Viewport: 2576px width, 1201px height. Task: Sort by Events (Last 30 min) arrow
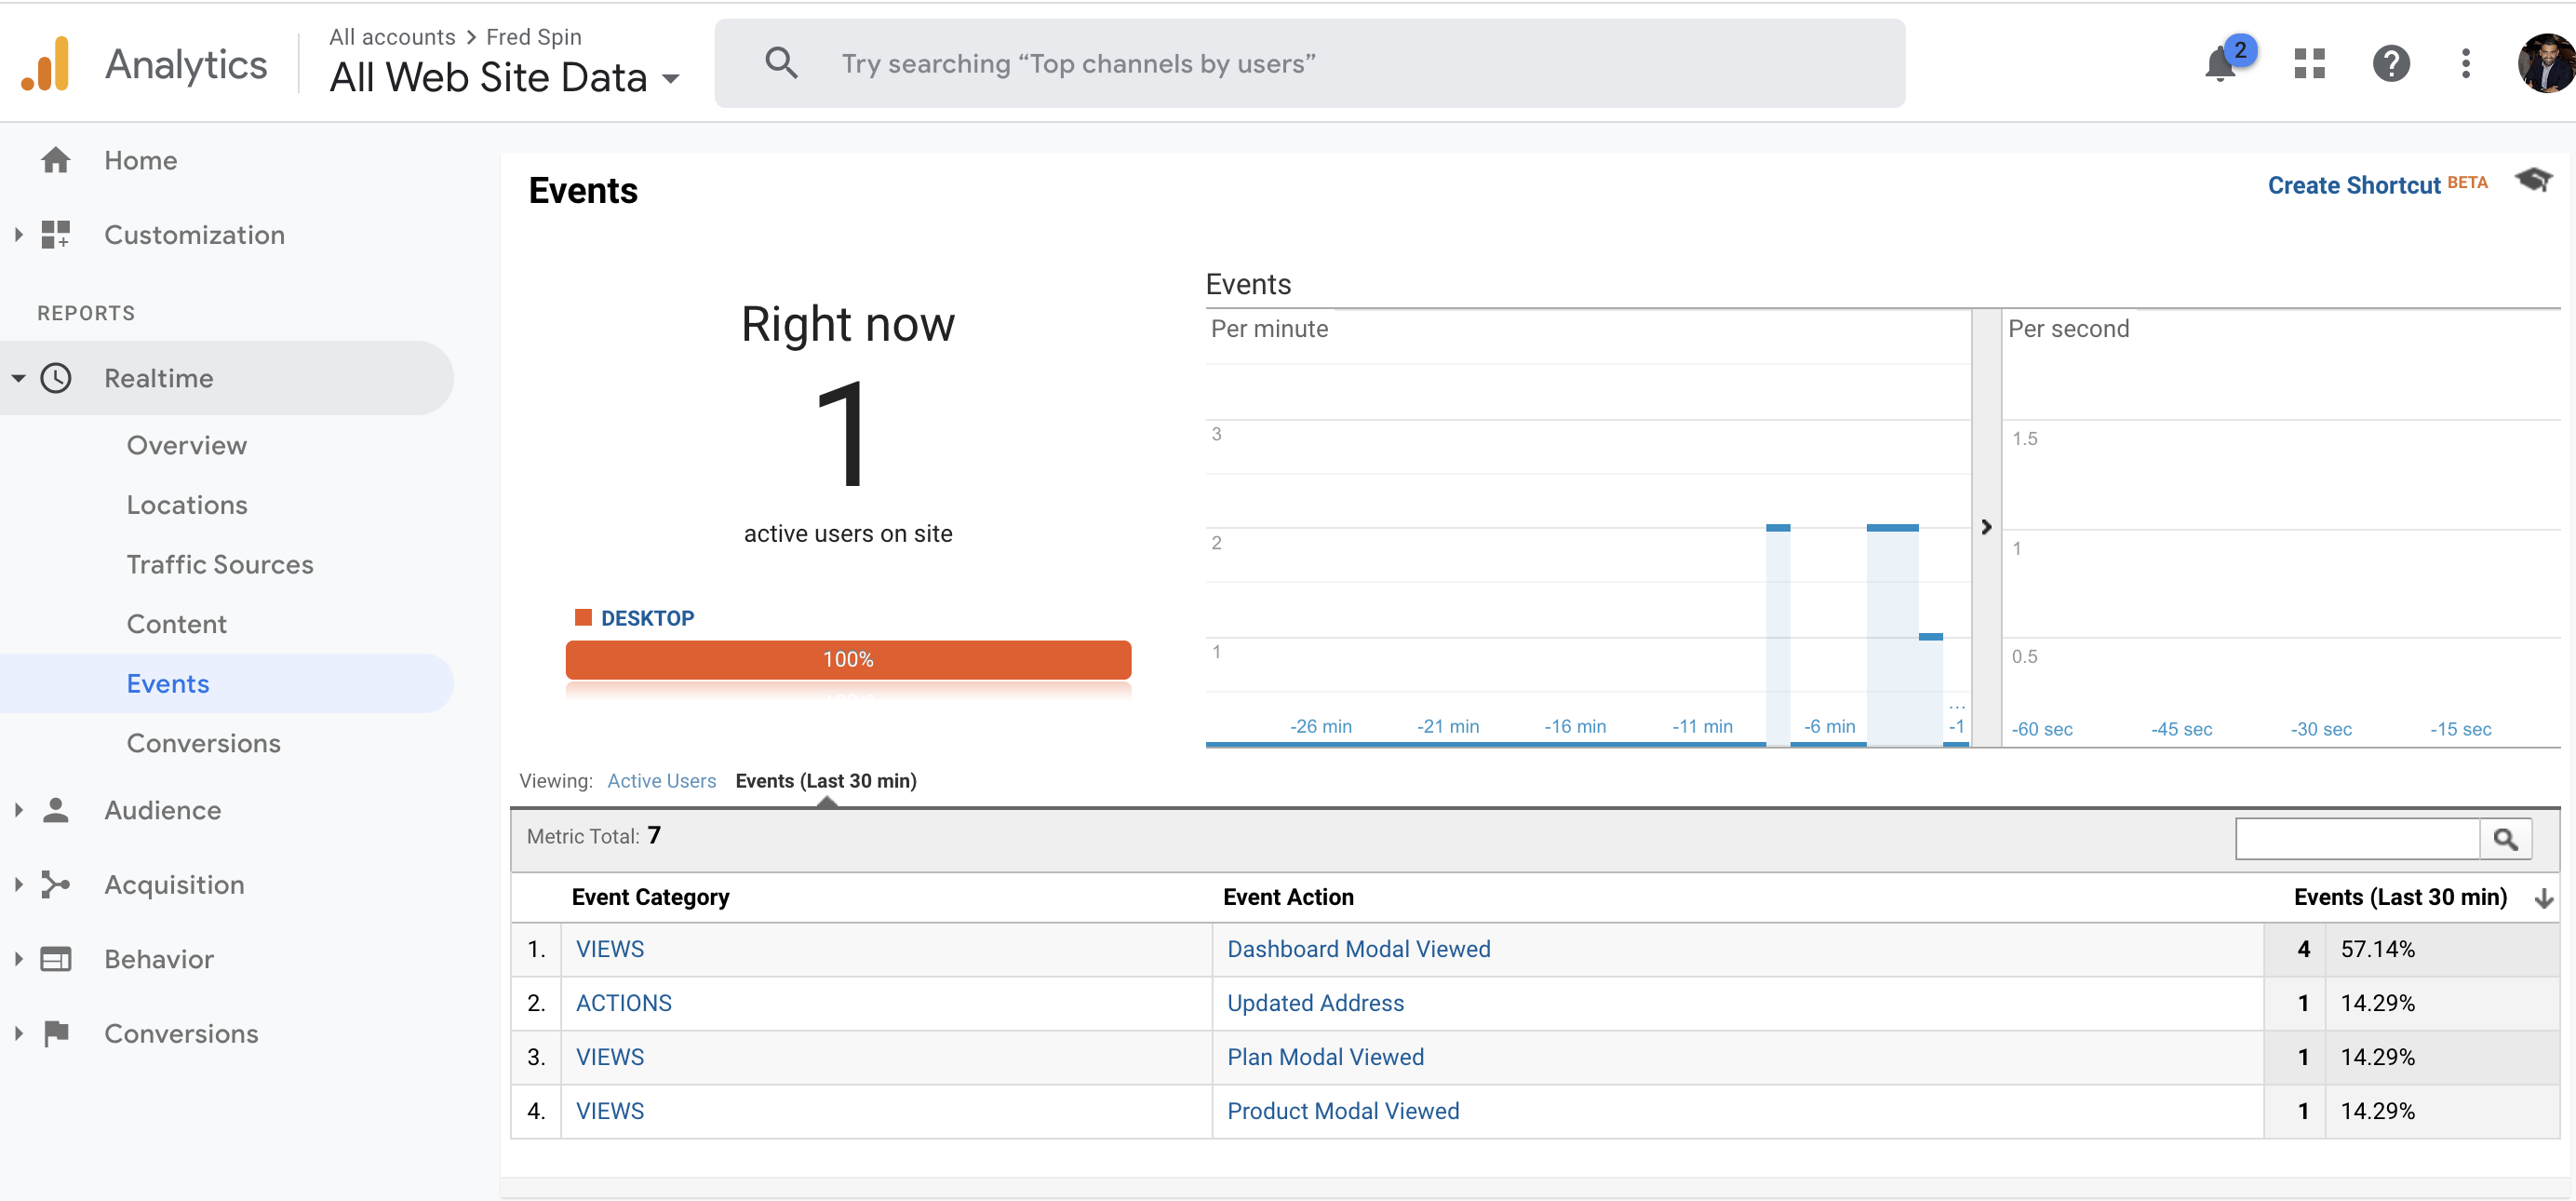(2544, 898)
